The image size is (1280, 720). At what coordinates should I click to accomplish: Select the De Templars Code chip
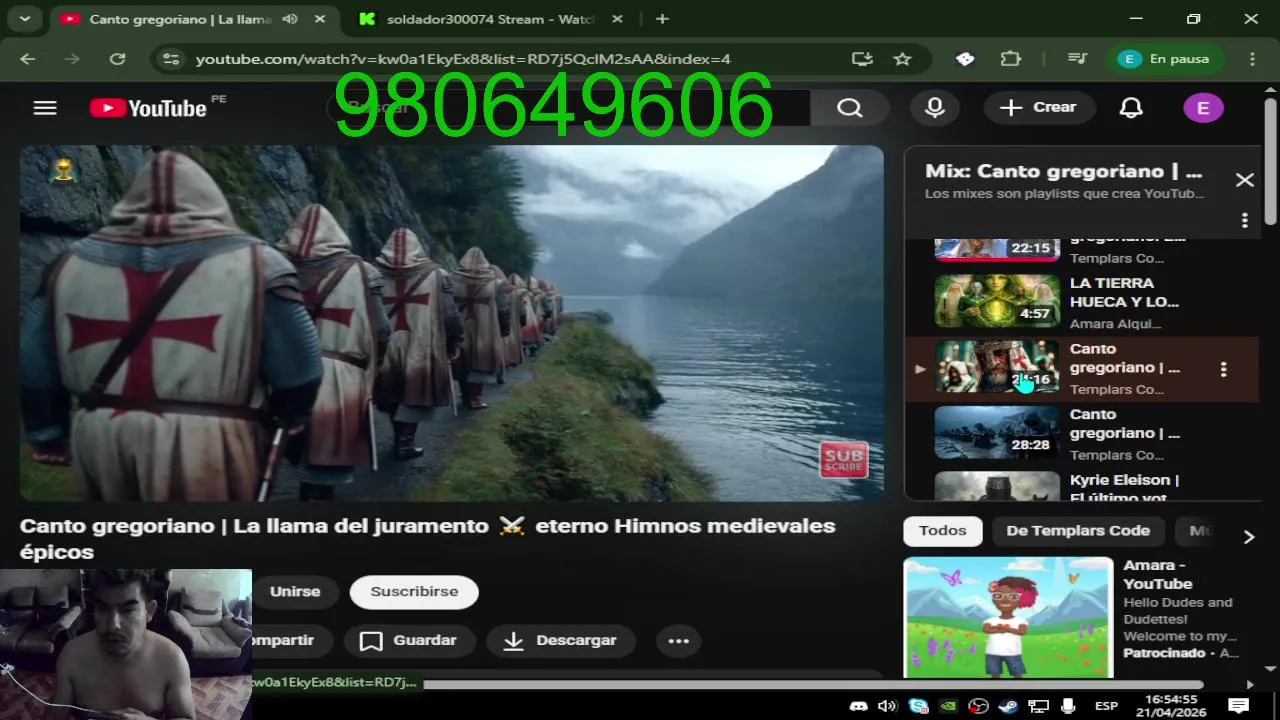[x=1078, y=531]
